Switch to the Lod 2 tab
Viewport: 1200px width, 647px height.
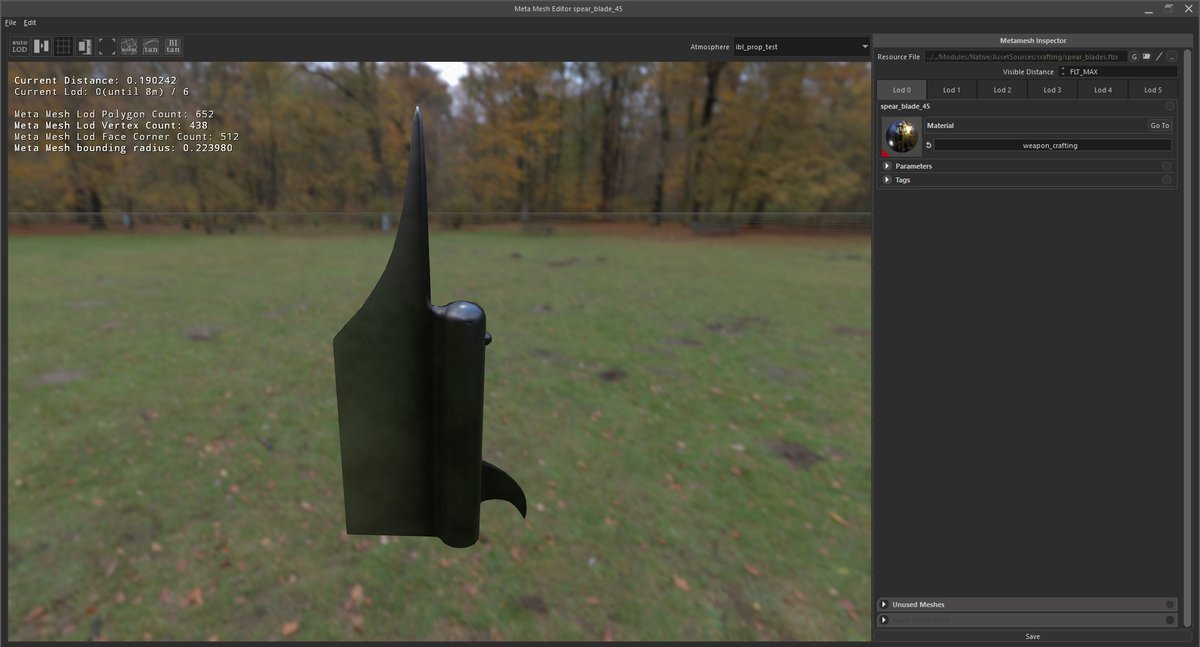pos(1002,90)
